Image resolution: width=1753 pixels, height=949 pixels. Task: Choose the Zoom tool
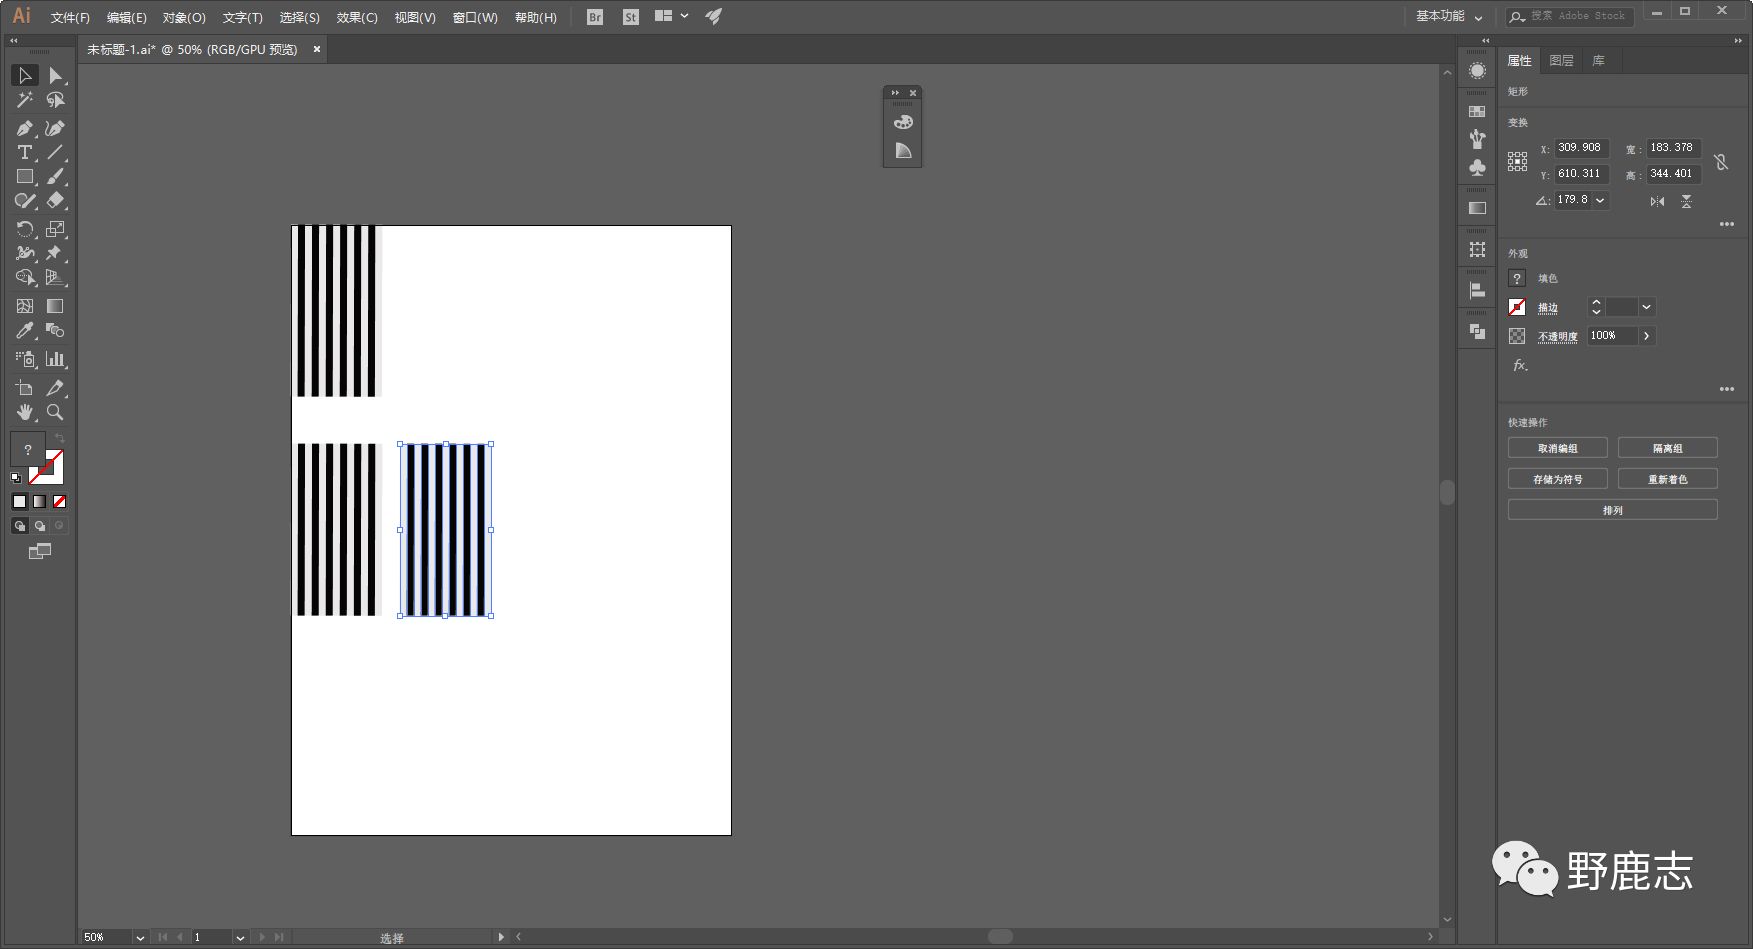coord(55,412)
